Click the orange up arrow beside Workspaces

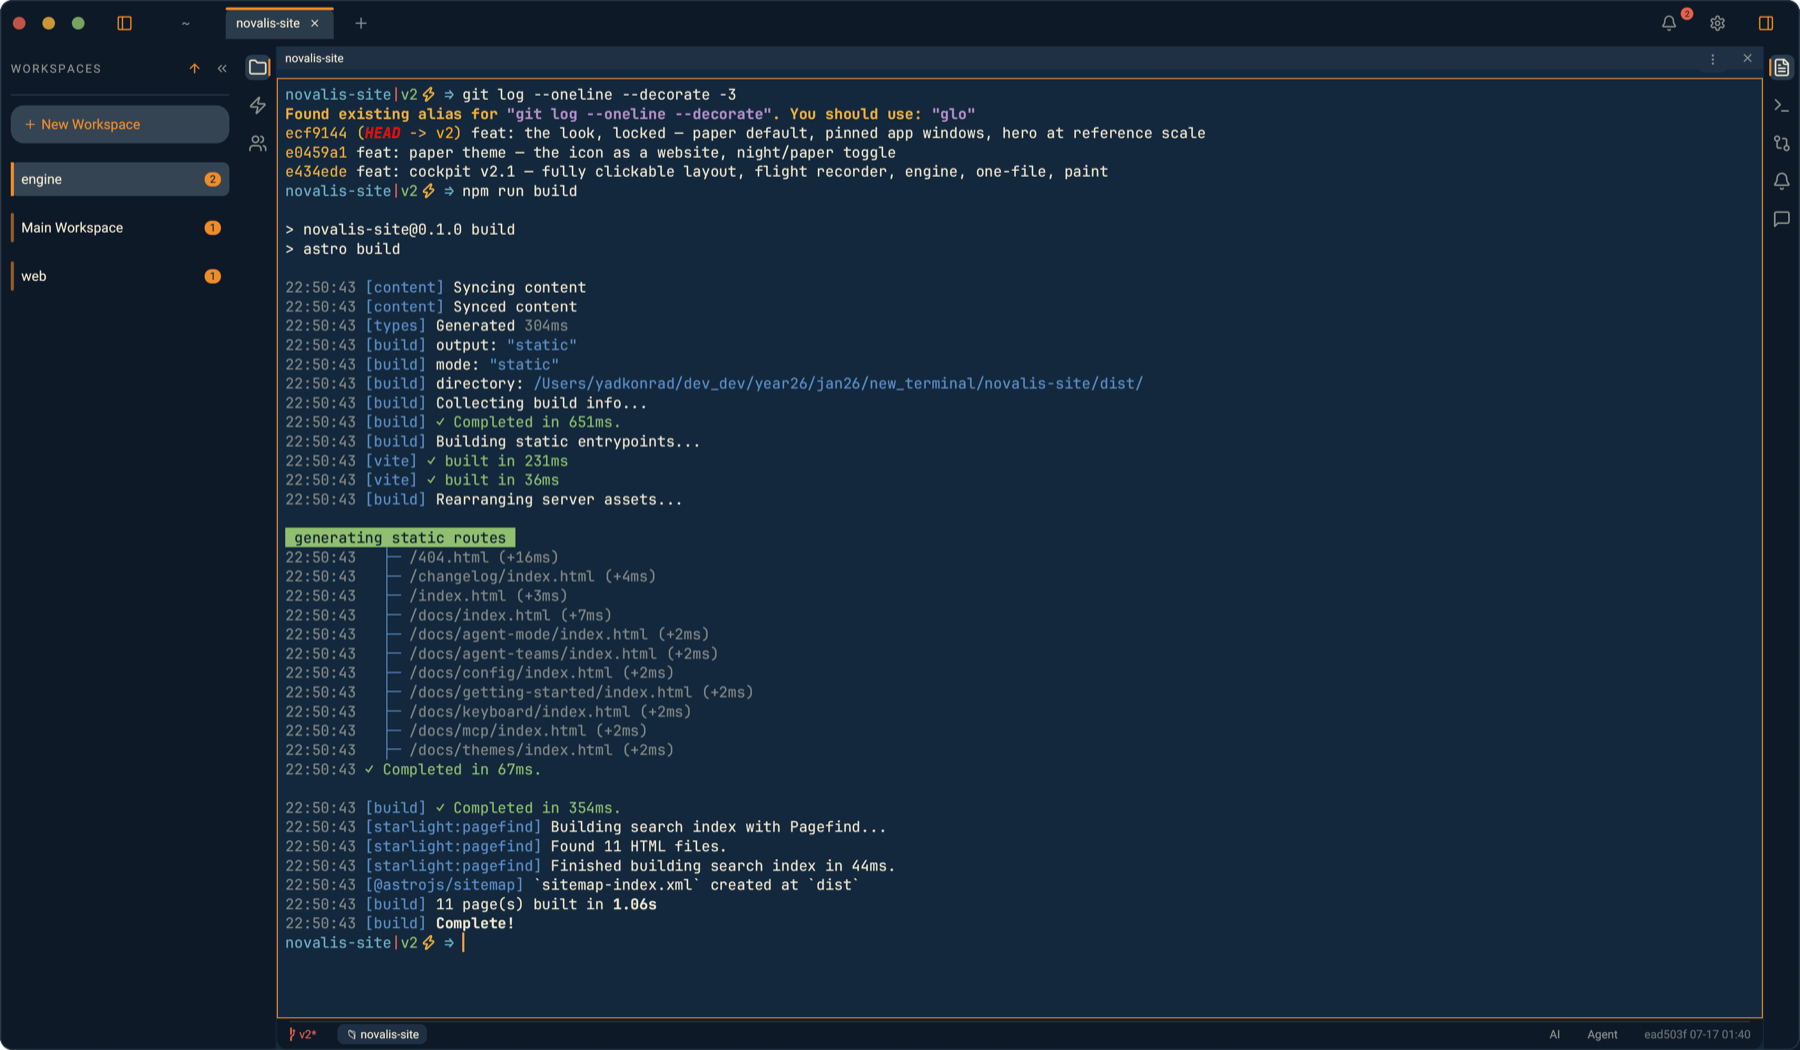click(194, 69)
